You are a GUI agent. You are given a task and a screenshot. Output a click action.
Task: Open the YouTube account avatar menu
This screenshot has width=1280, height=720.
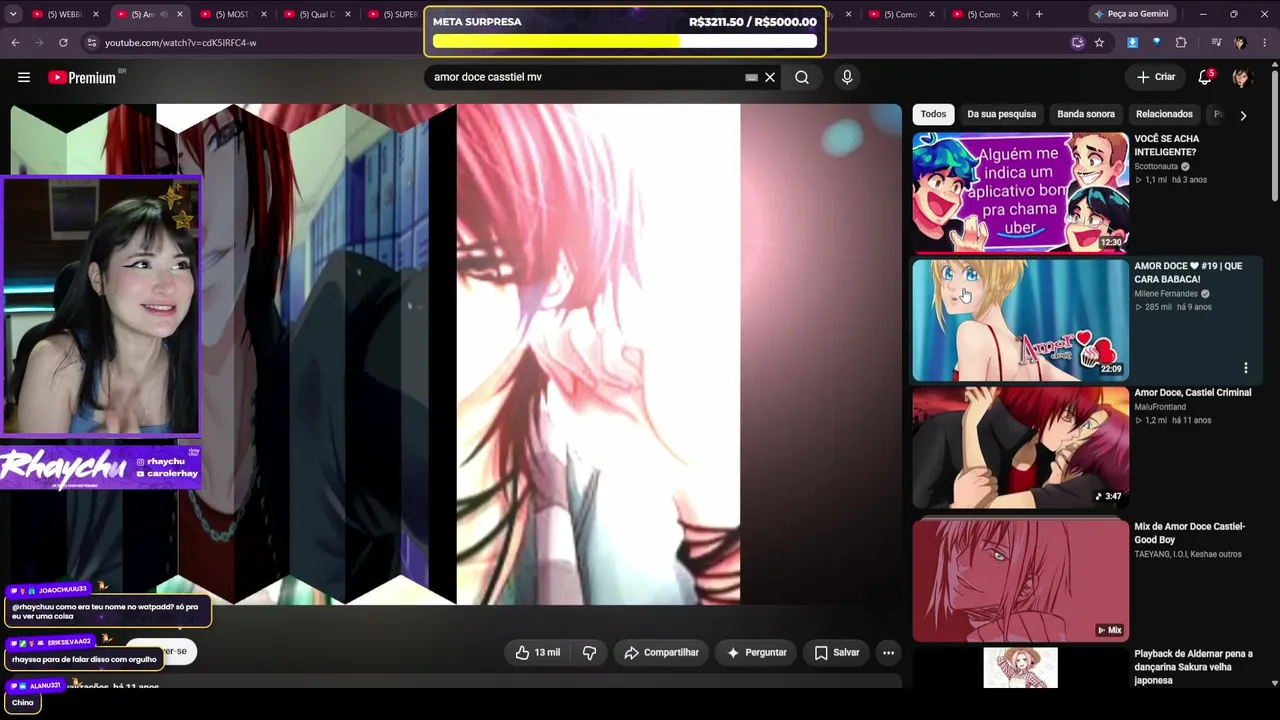click(1242, 77)
